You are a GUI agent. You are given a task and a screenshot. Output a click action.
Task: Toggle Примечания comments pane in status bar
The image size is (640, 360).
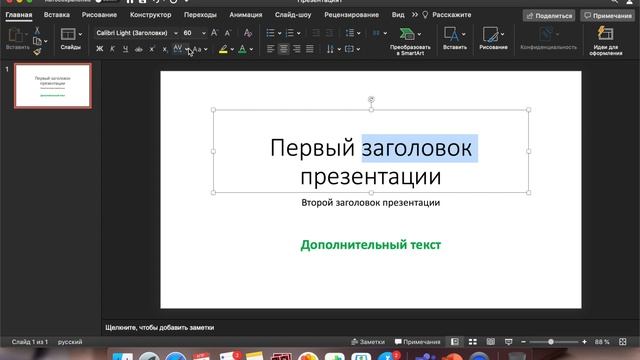[x=418, y=342]
